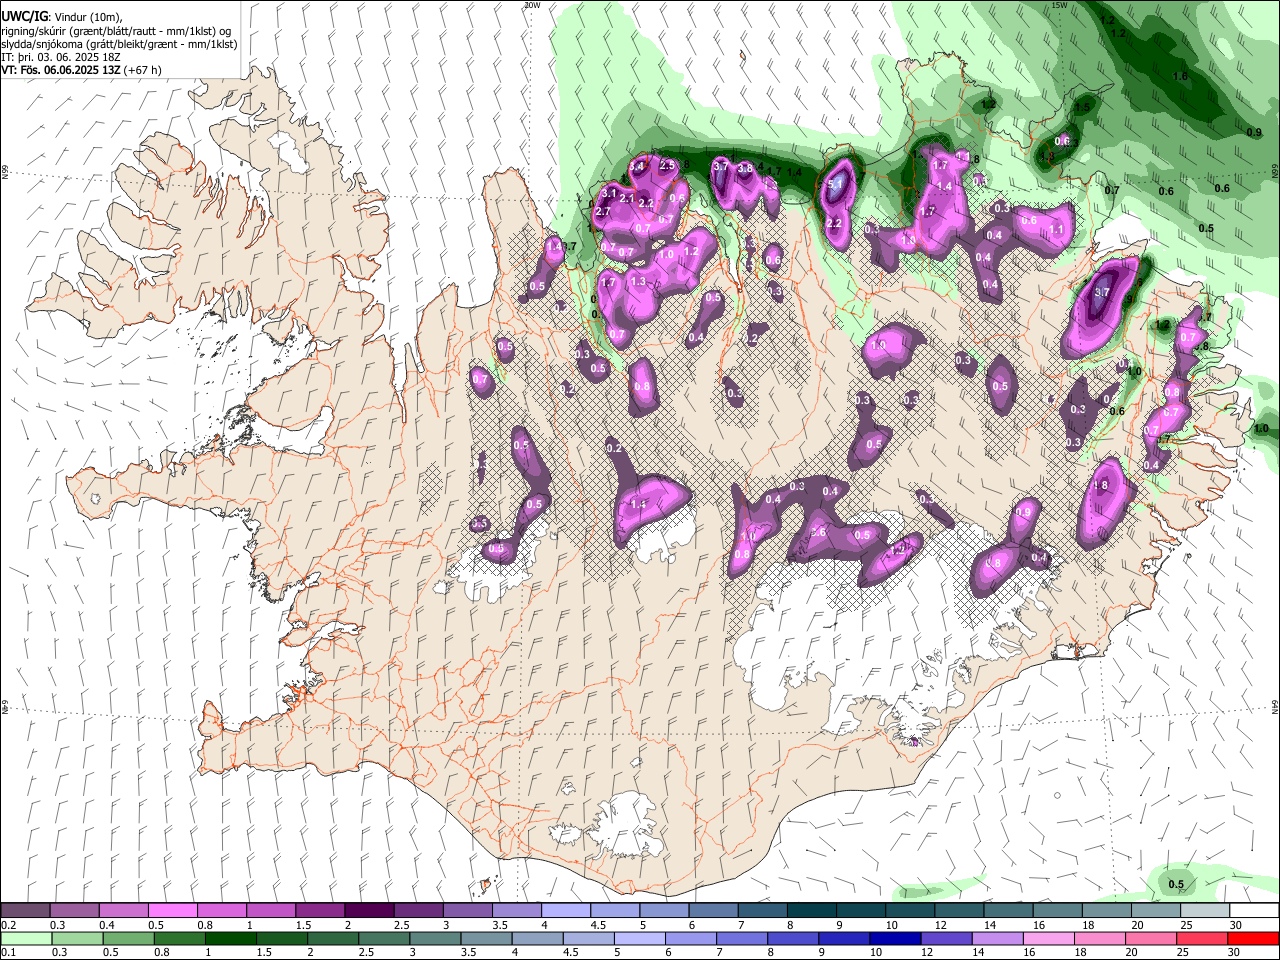Select the rain-scale swatch starting at 20
Viewport: 1280px width, 960px height.
pyautogui.click(x=1149, y=939)
